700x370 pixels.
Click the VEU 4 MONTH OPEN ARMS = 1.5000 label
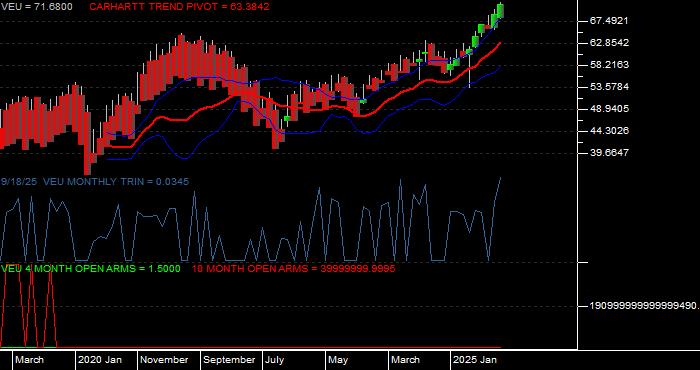[x=91, y=269]
